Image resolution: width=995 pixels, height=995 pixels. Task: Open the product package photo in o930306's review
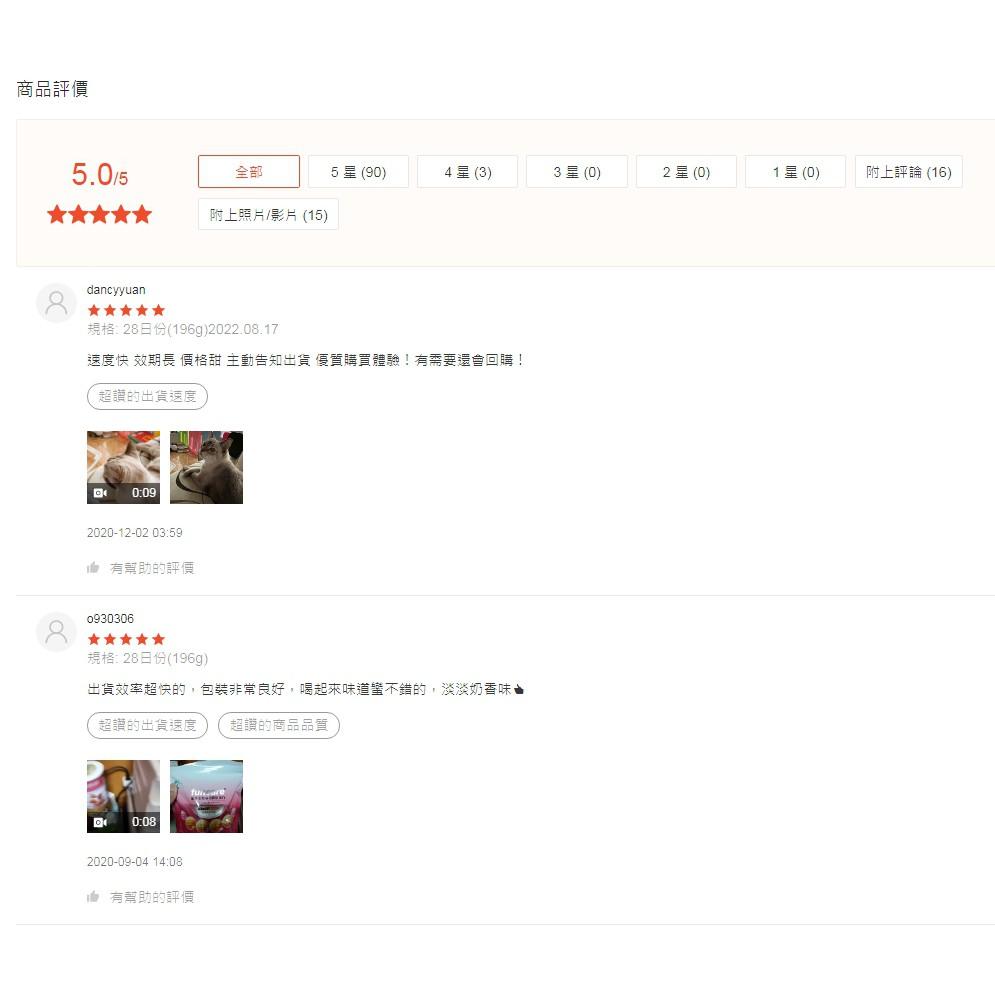pos(206,796)
